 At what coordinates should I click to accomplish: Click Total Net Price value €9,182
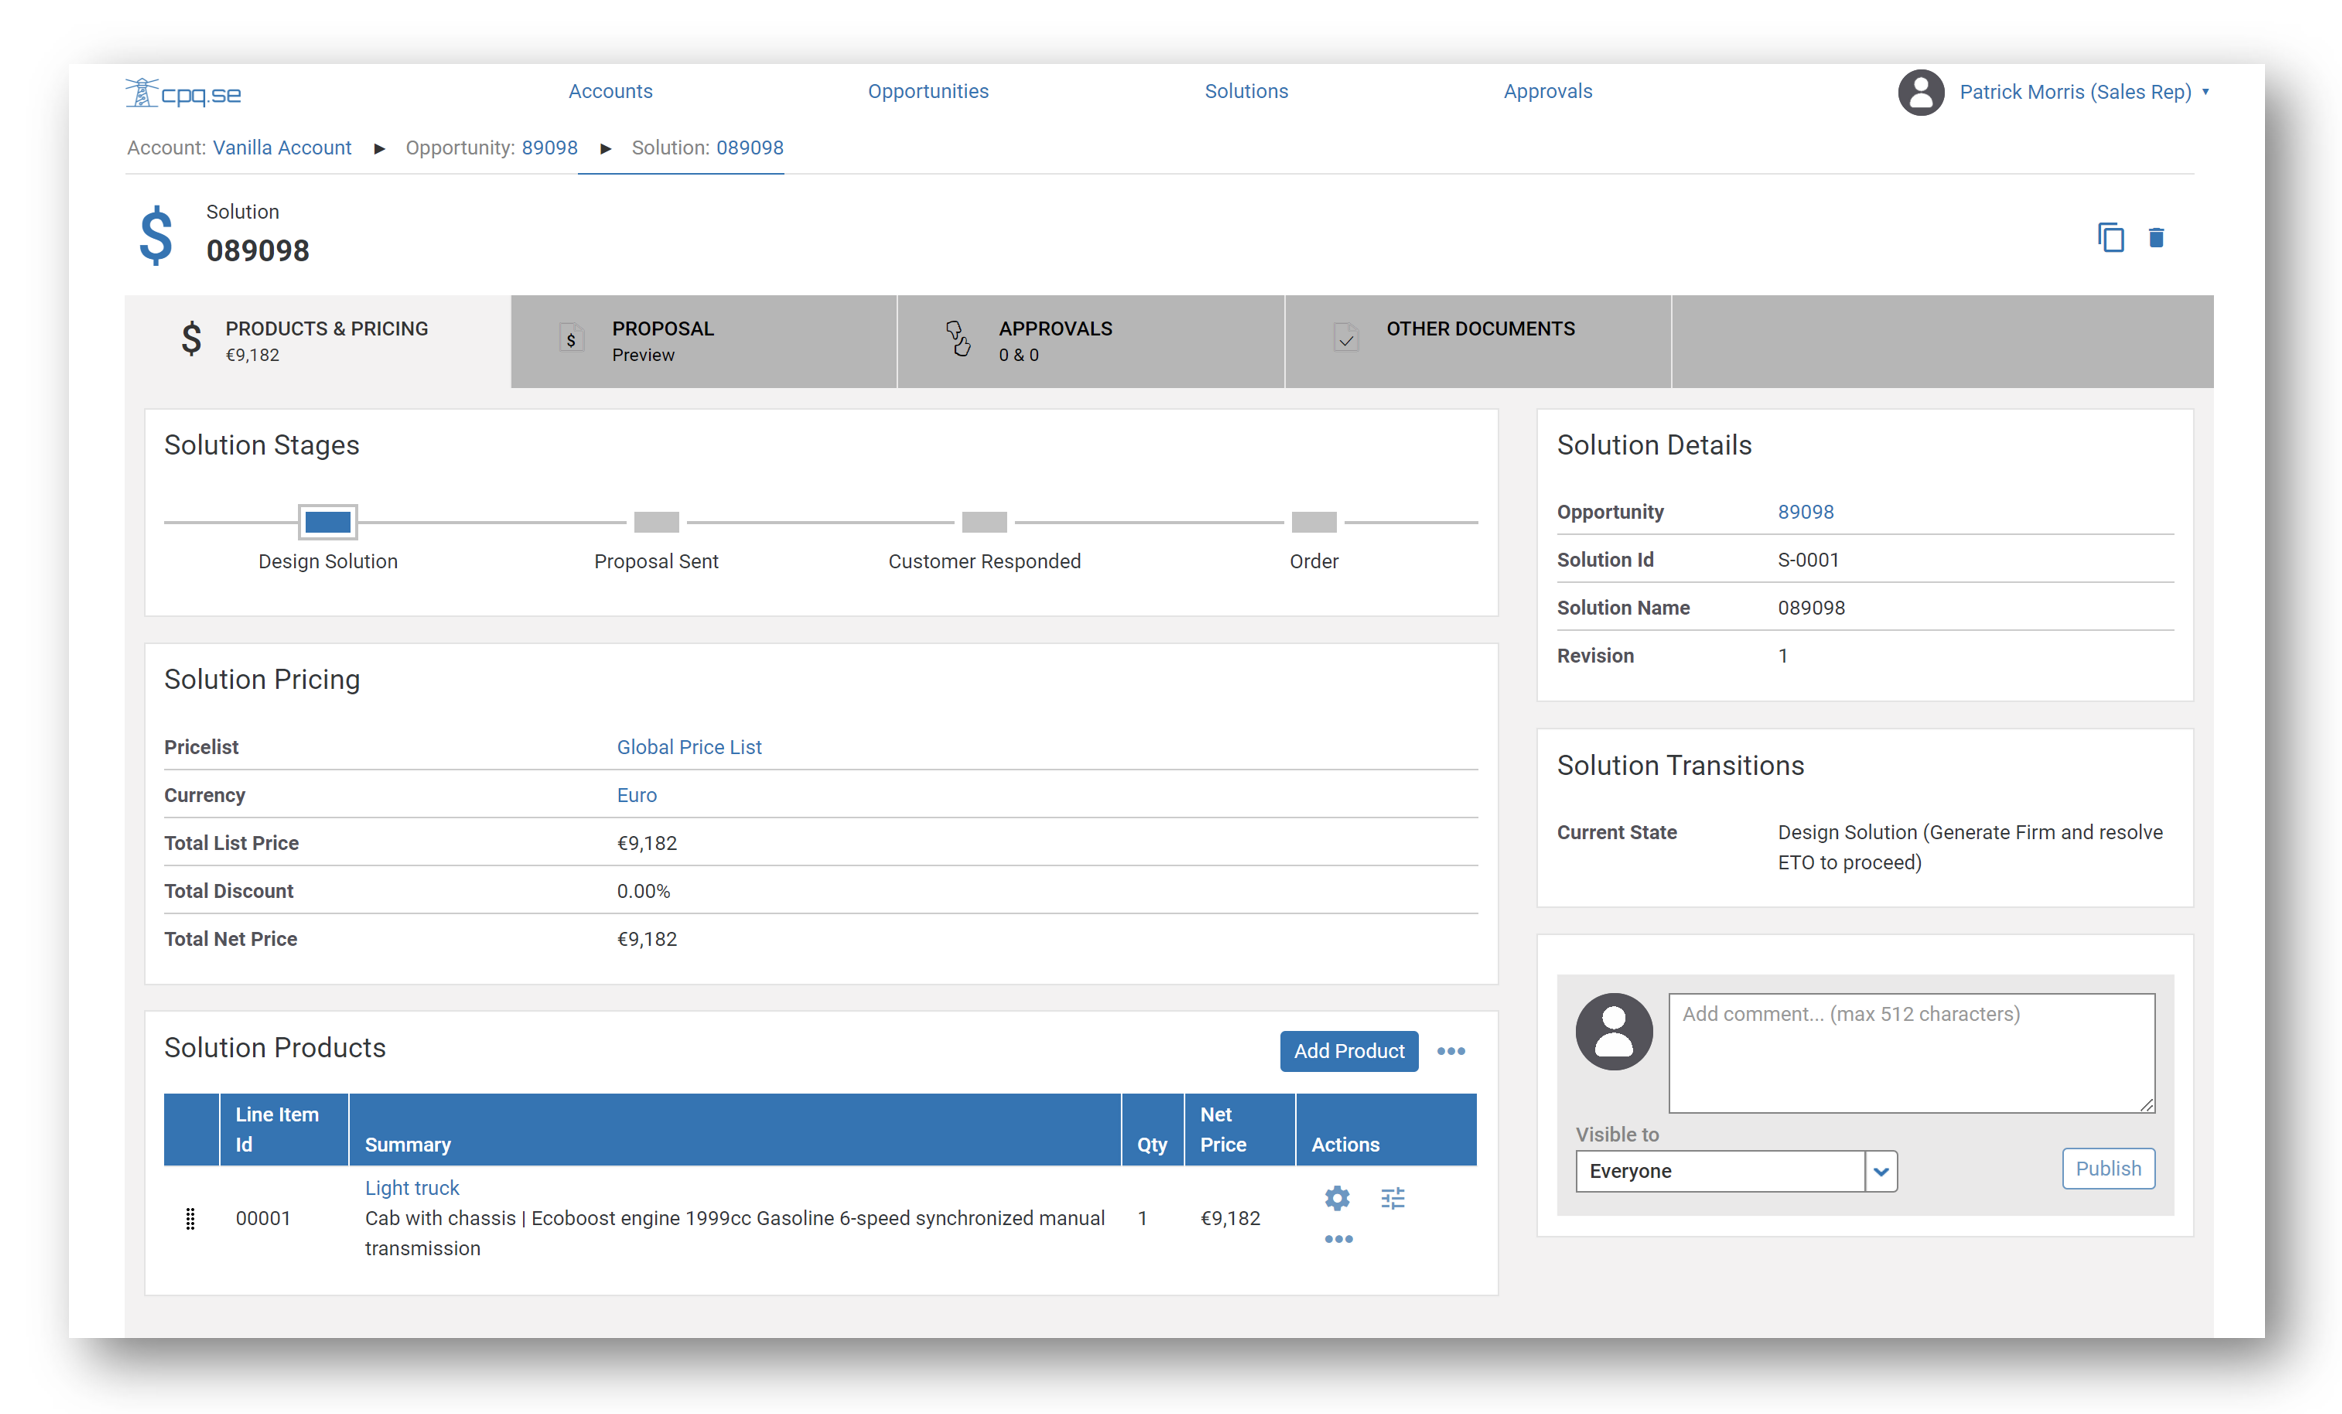point(647,939)
